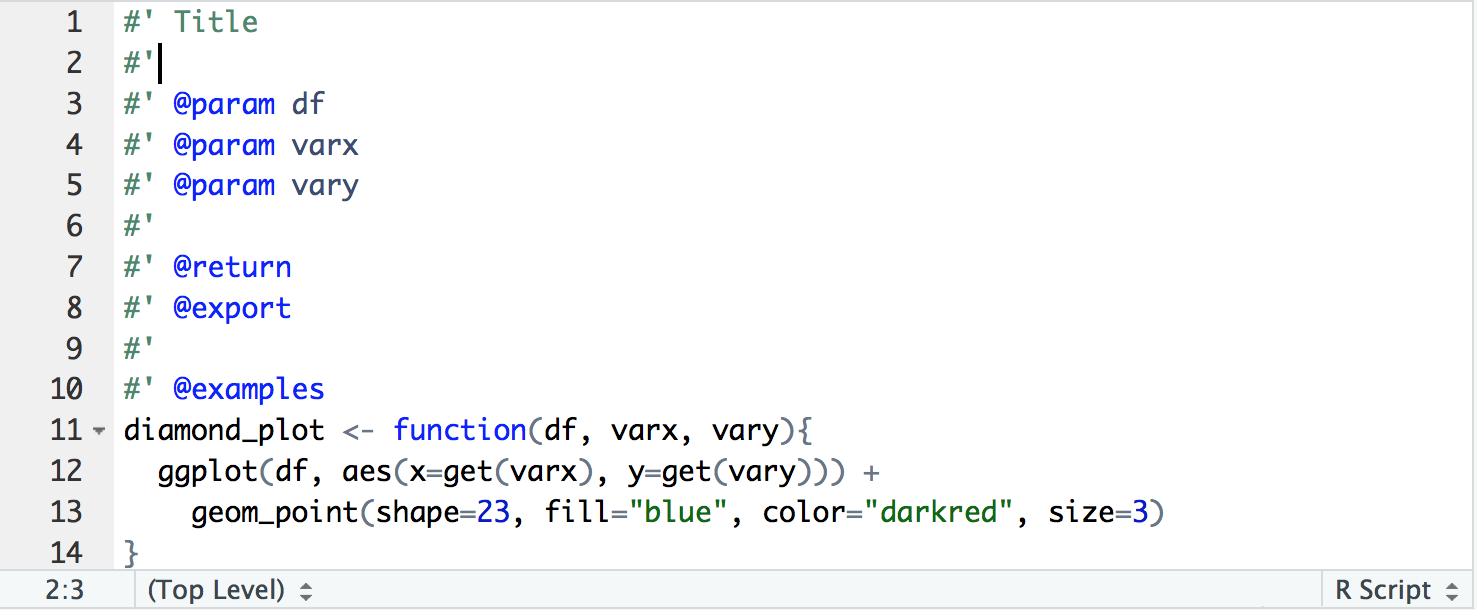Click the @param tag before df
The width and height of the screenshot is (1477, 610).
224,104
